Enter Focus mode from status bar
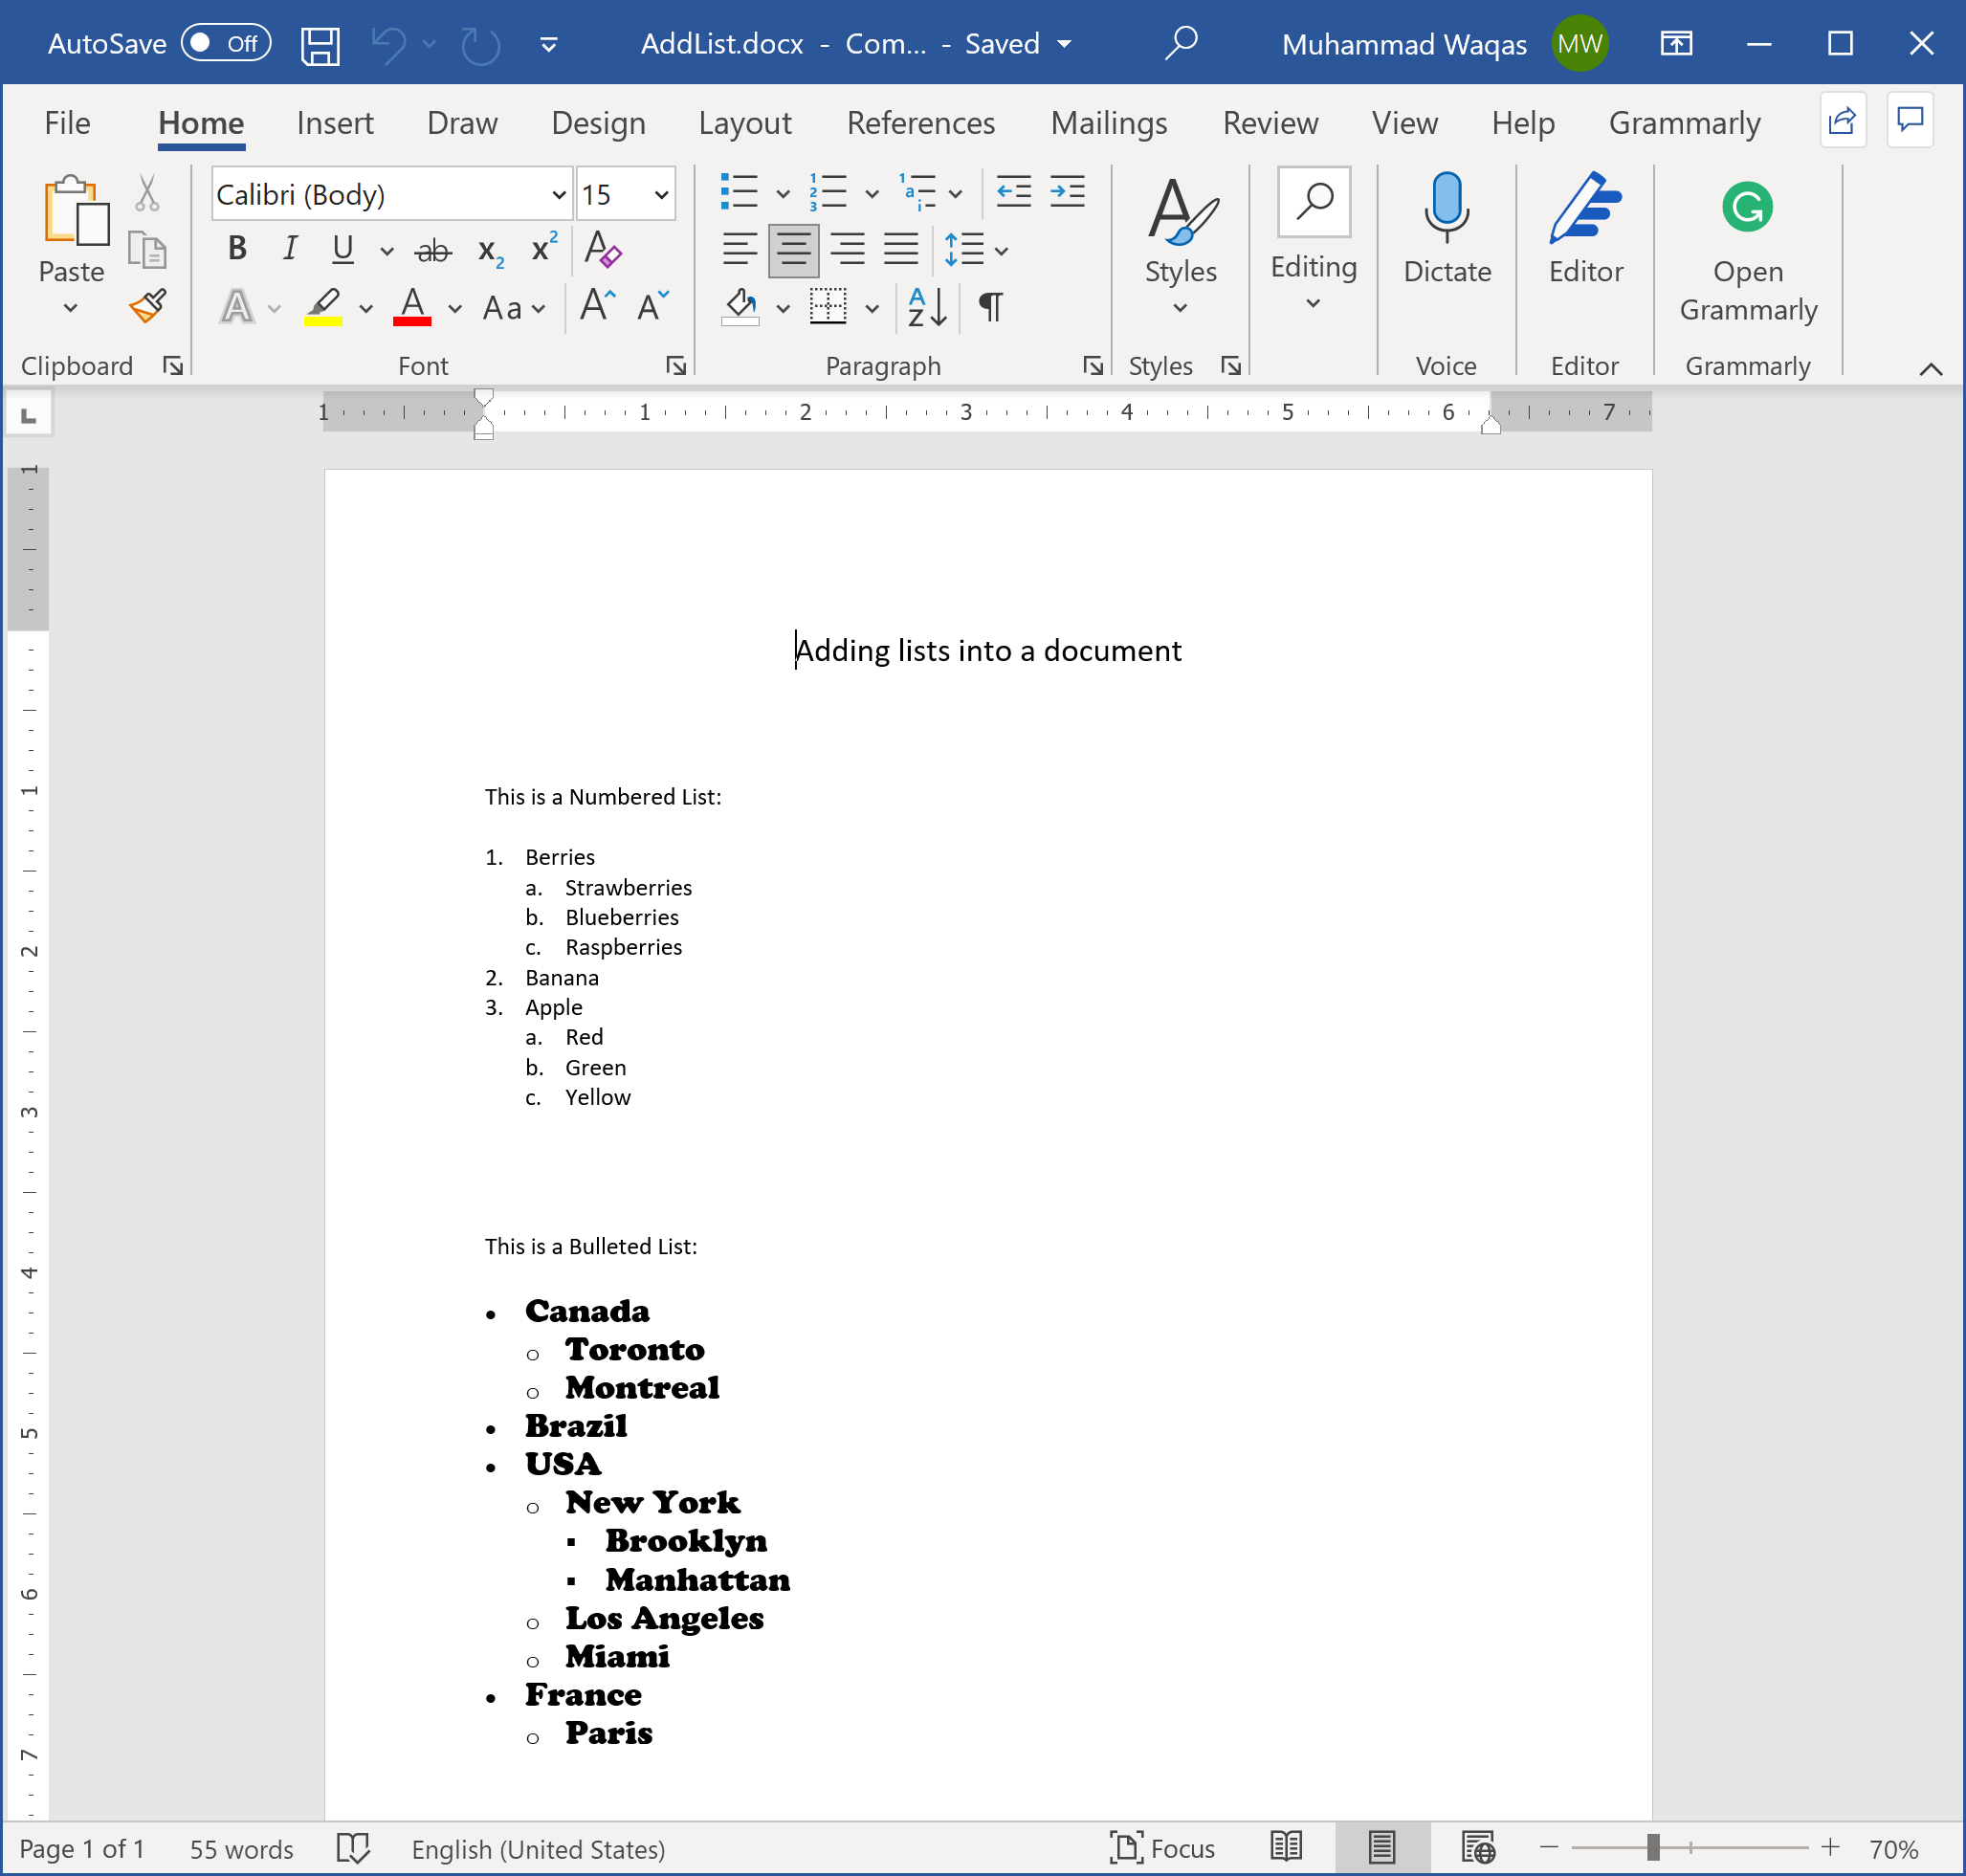 click(1162, 1848)
